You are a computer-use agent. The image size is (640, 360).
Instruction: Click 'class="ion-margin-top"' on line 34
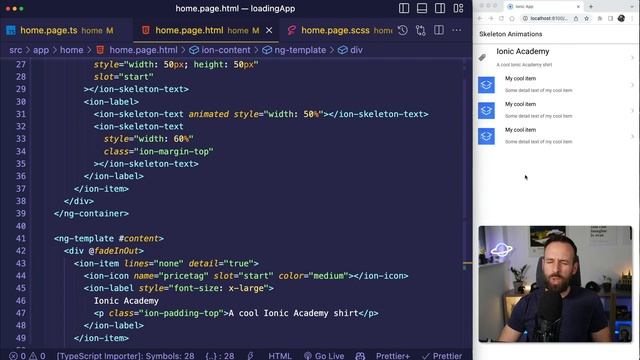[x=159, y=151]
